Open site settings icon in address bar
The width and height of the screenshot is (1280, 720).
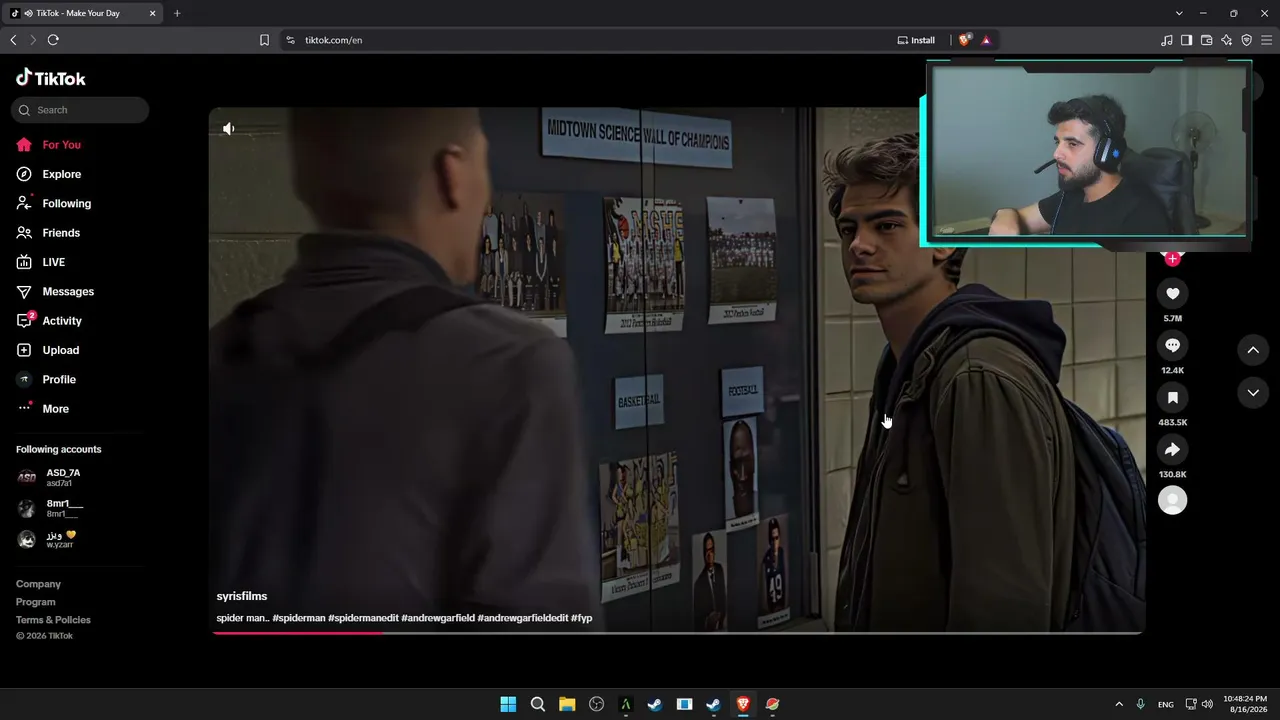pos(290,40)
